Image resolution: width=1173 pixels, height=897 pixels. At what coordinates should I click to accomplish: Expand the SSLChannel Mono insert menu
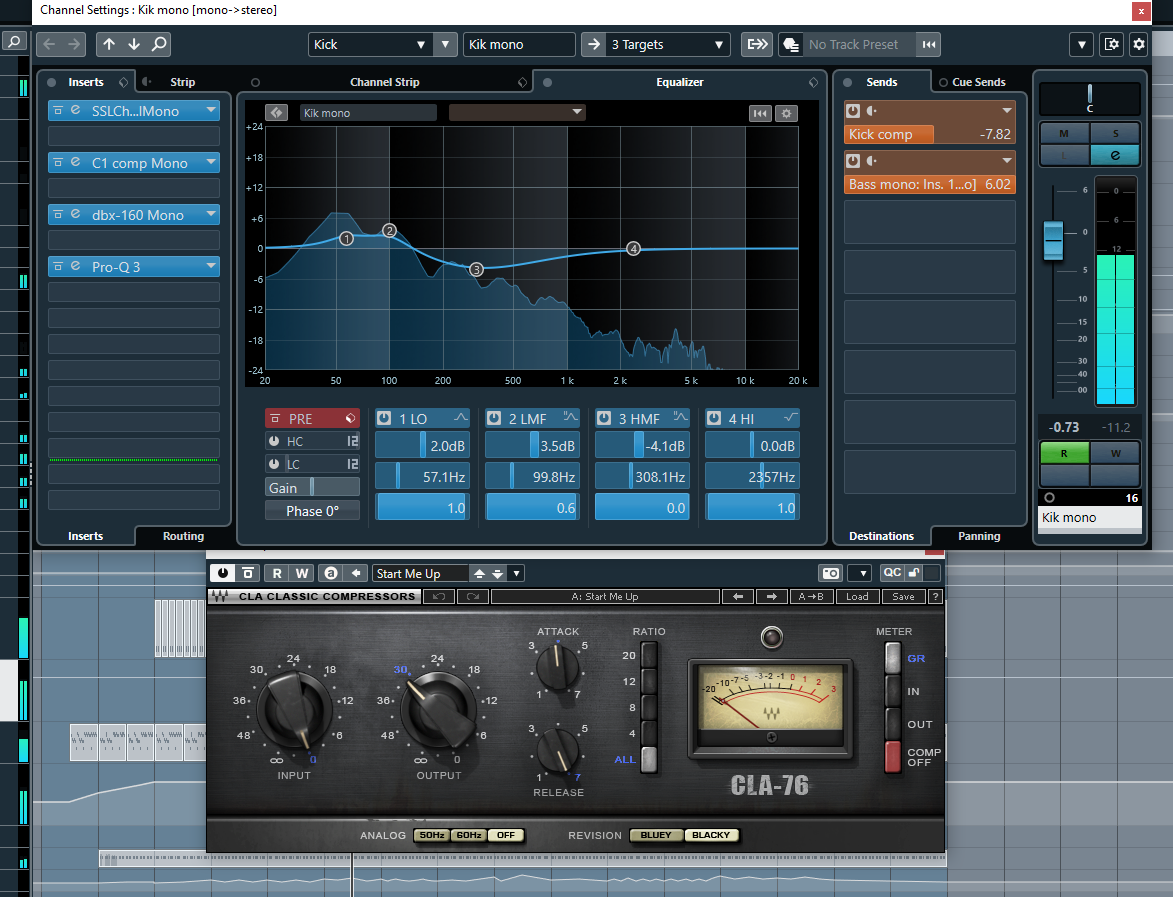(212, 110)
